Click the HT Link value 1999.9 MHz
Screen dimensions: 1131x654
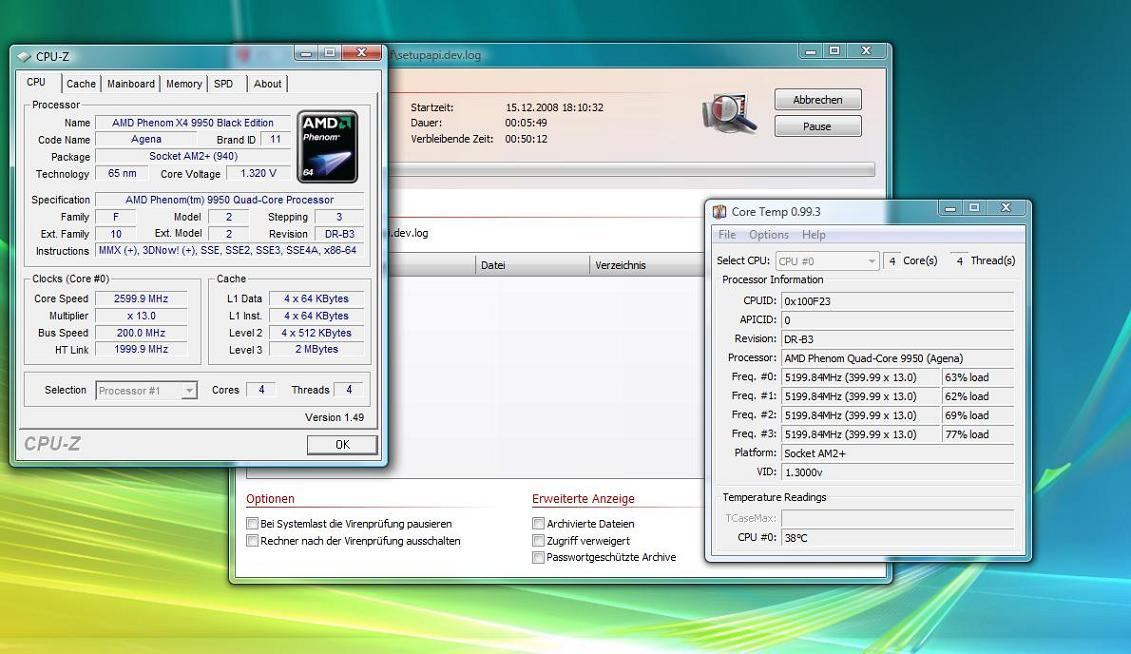(x=141, y=349)
